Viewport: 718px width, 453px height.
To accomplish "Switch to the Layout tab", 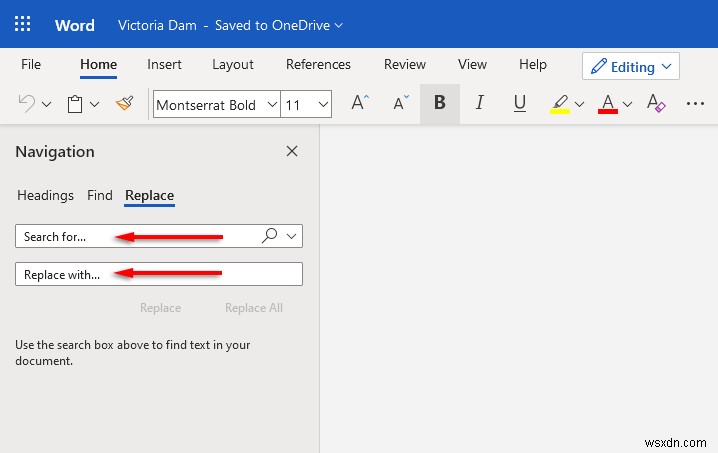I will click(233, 65).
